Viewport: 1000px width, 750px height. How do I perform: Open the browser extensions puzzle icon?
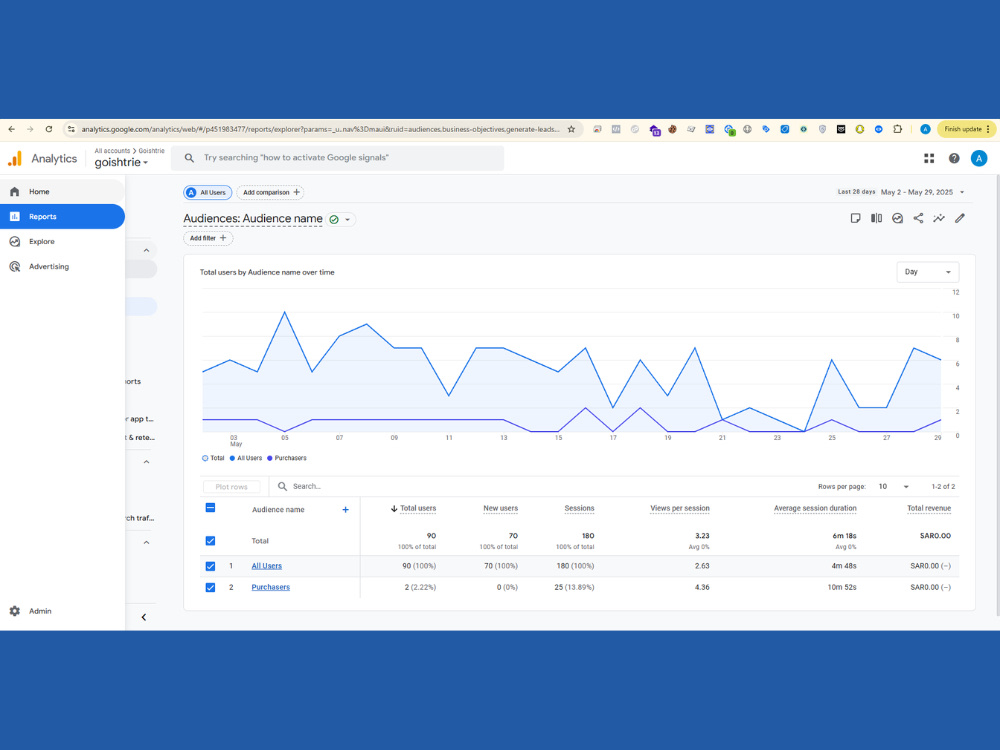pos(897,129)
